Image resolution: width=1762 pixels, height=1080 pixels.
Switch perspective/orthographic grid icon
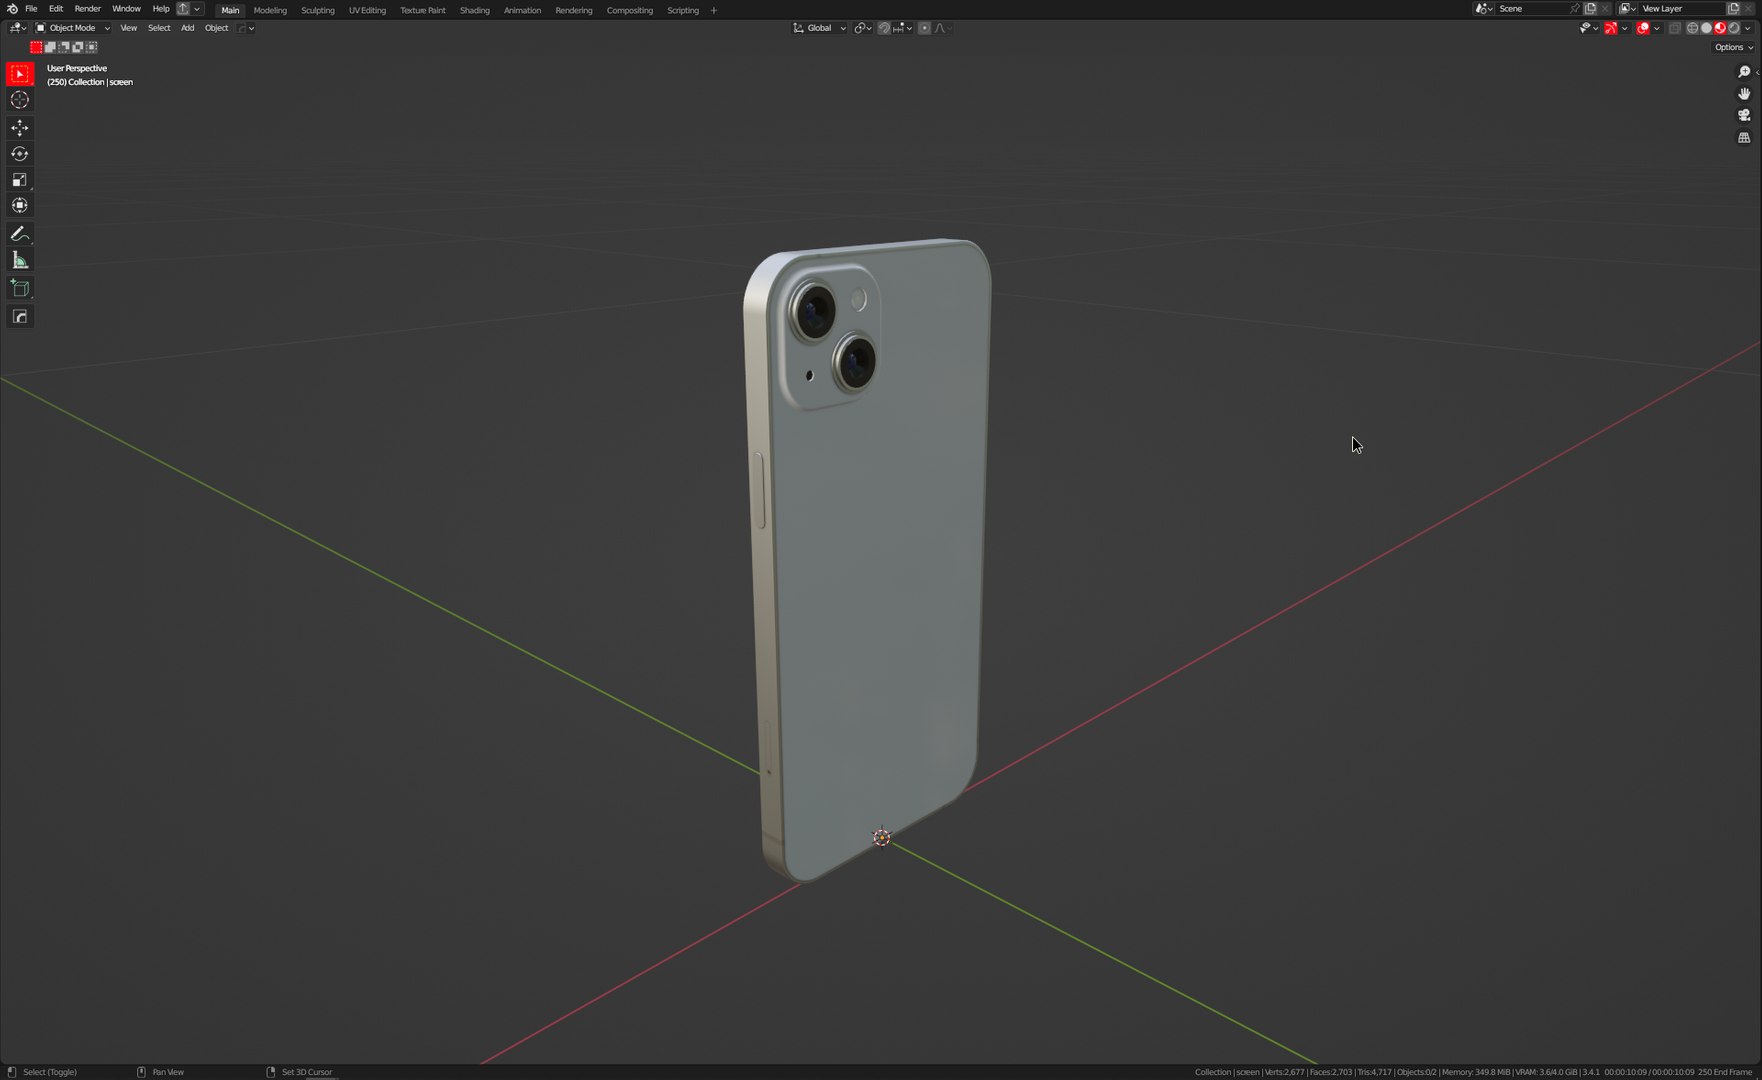(x=1744, y=138)
